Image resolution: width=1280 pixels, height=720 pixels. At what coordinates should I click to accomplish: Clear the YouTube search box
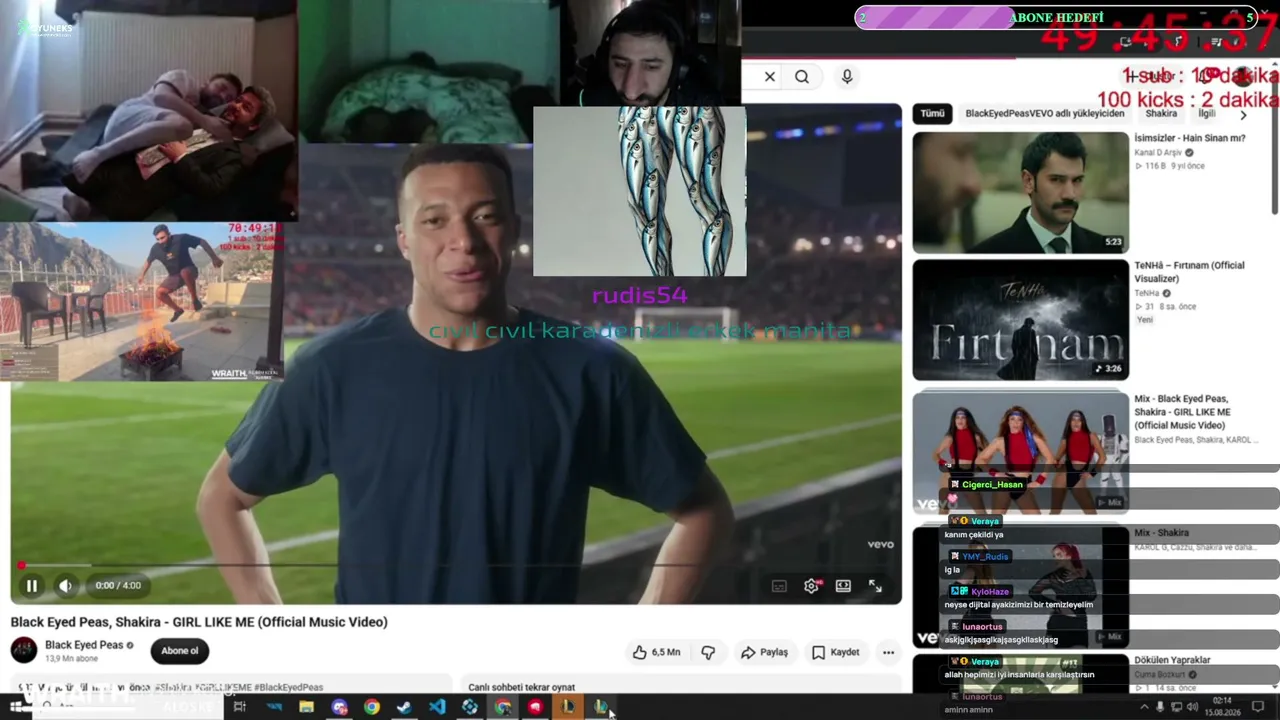pyautogui.click(x=770, y=76)
